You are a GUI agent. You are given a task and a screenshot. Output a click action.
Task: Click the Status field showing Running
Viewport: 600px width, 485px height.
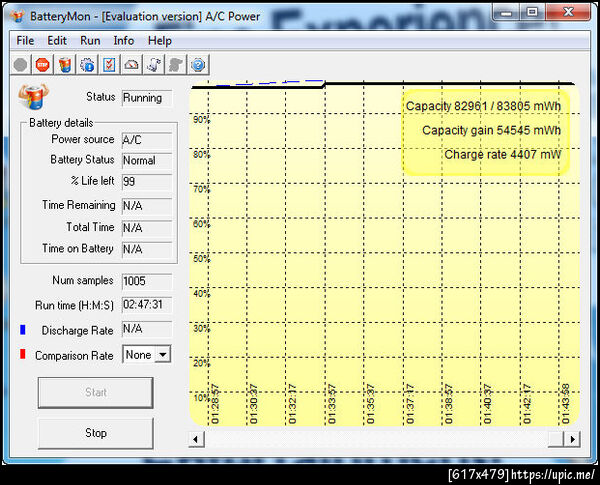tap(147, 98)
